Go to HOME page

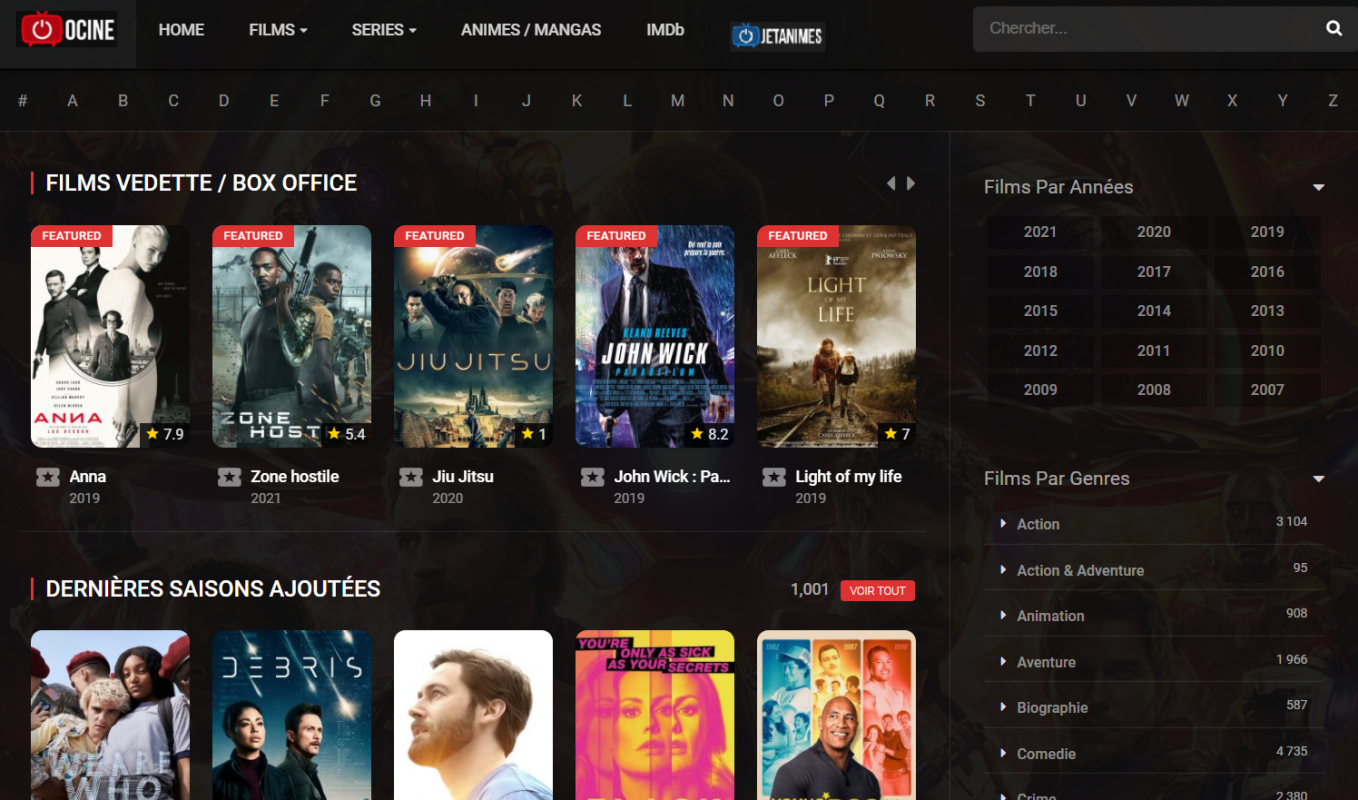[181, 30]
